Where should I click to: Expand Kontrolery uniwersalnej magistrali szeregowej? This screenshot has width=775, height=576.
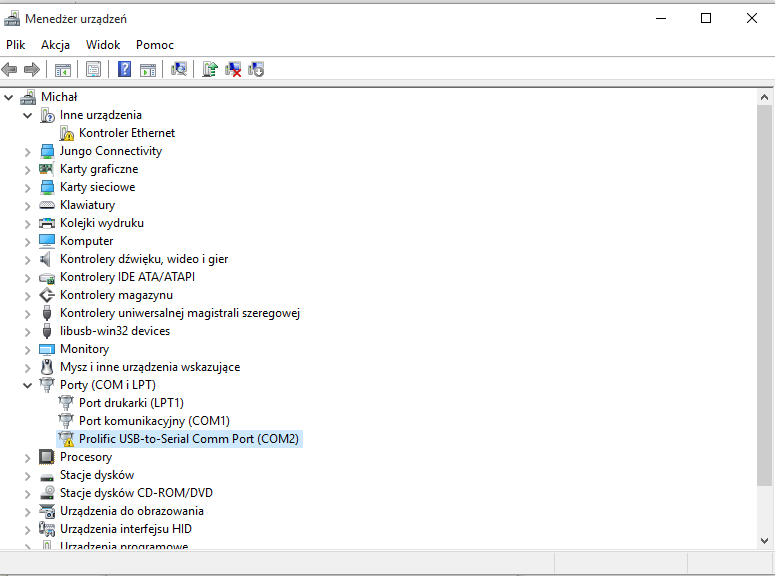click(x=28, y=313)
